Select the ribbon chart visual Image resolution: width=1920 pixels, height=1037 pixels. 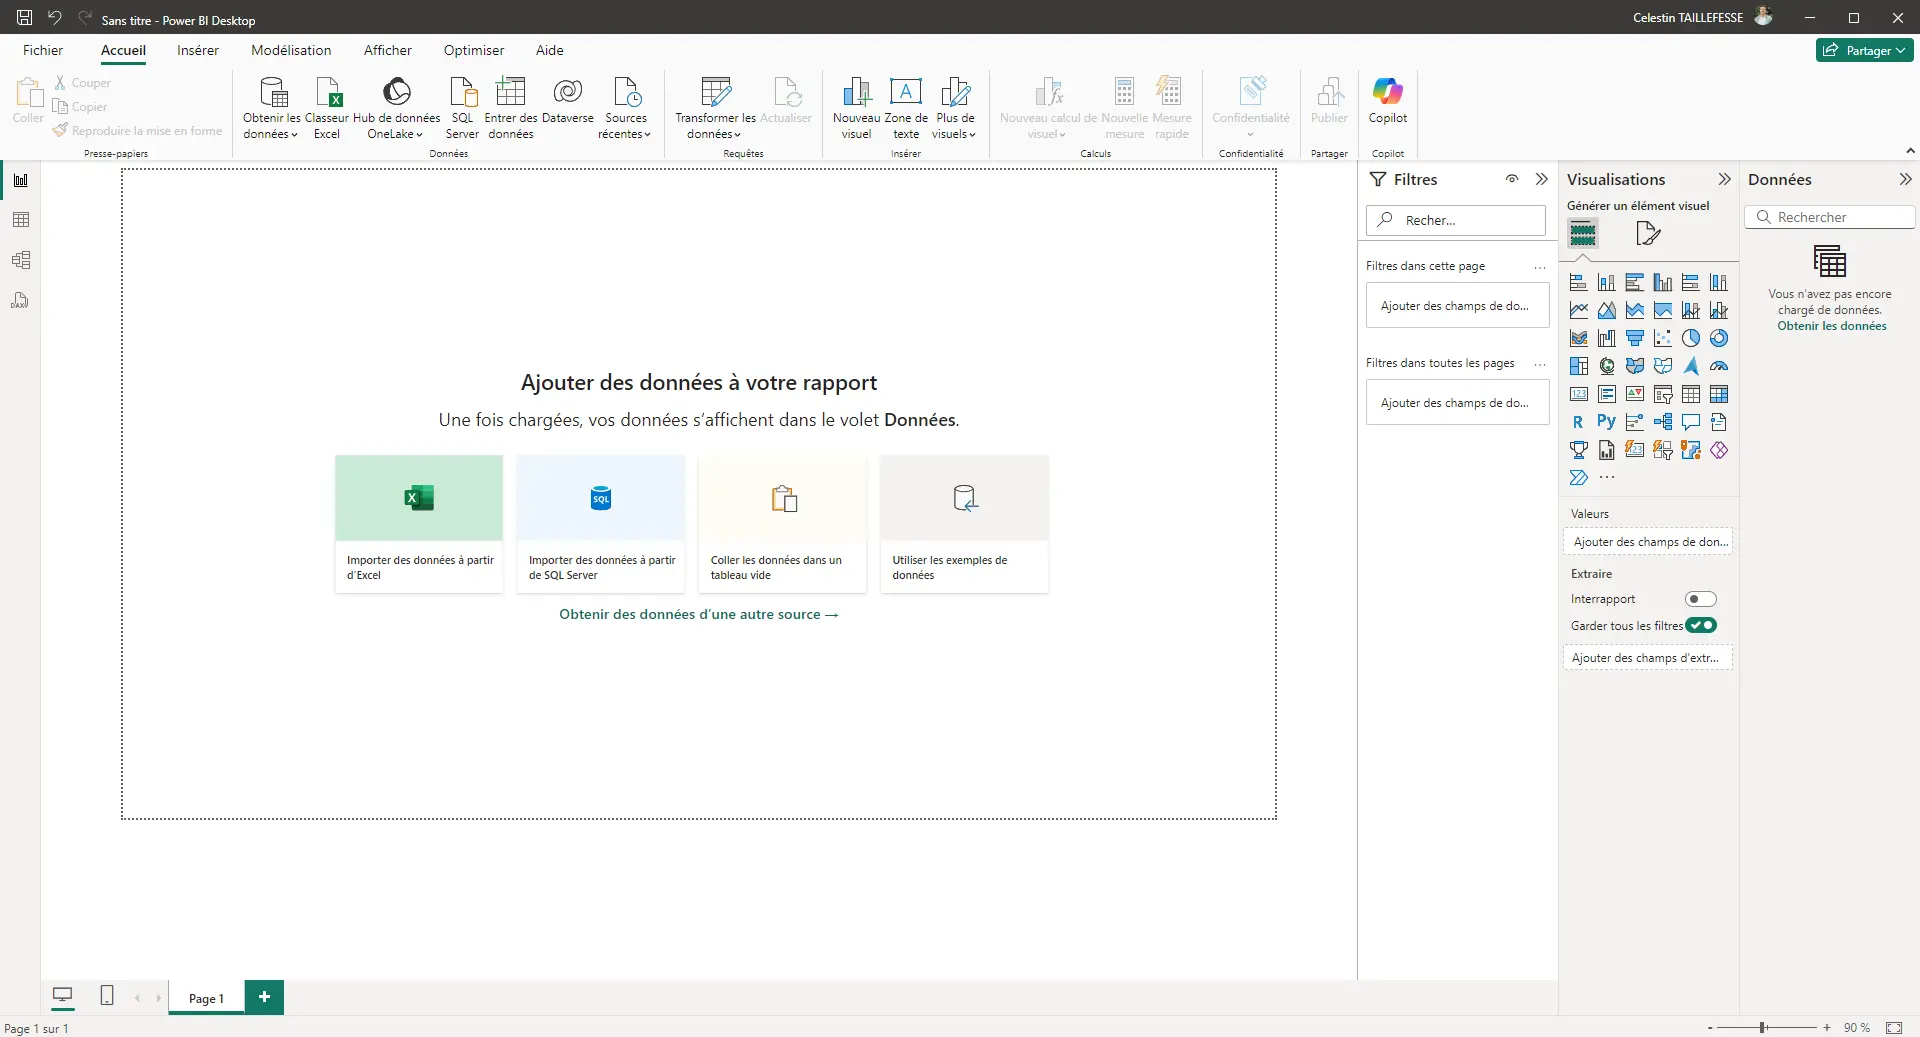coord(1578,339)
